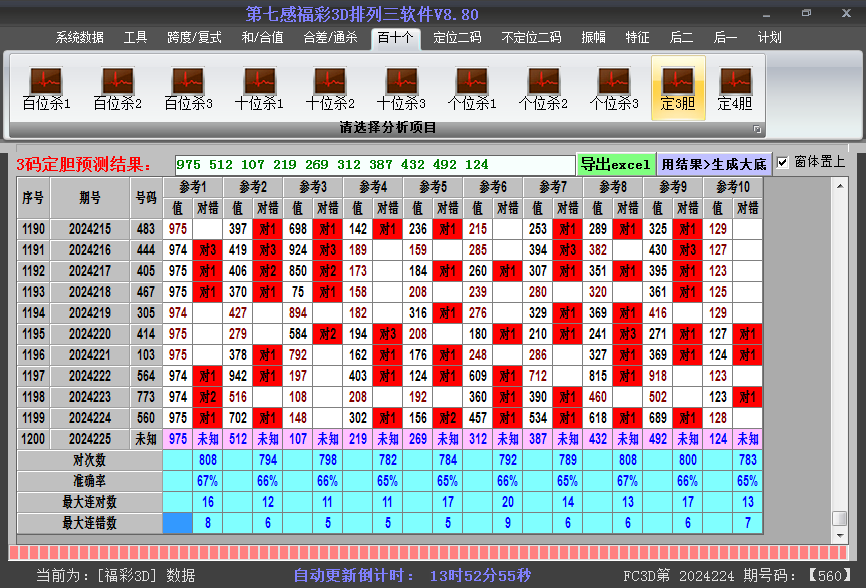Select the 十位杀1 analysis icon

[259, 88]
